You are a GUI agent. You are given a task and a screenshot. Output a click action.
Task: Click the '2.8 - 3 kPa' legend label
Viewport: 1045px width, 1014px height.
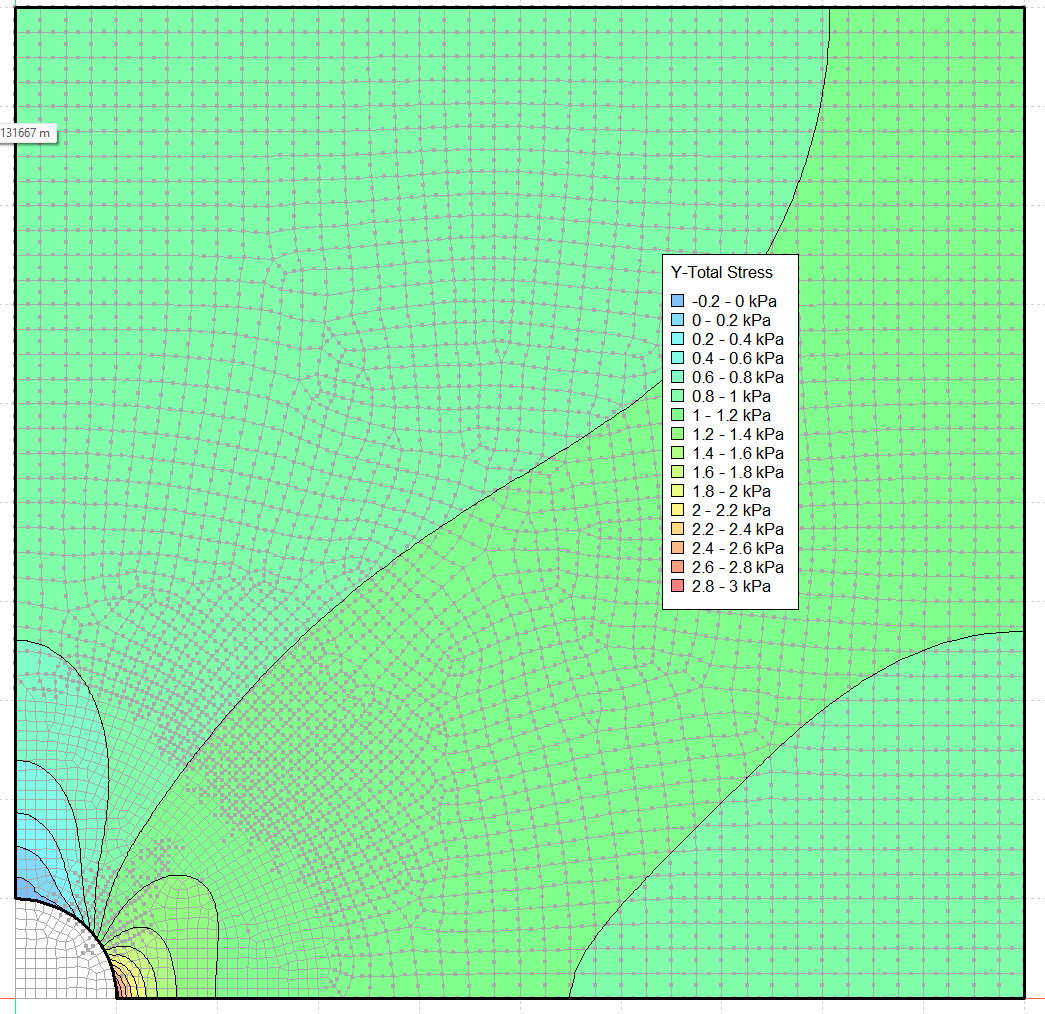[x=731, y=586]
